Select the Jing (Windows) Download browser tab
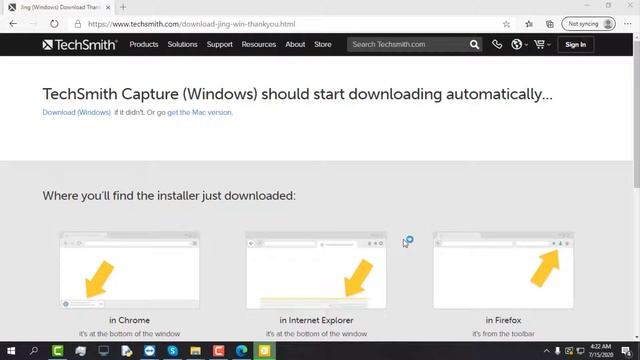The height and width of the screenshot is (360, 640). tap(59, 7)
